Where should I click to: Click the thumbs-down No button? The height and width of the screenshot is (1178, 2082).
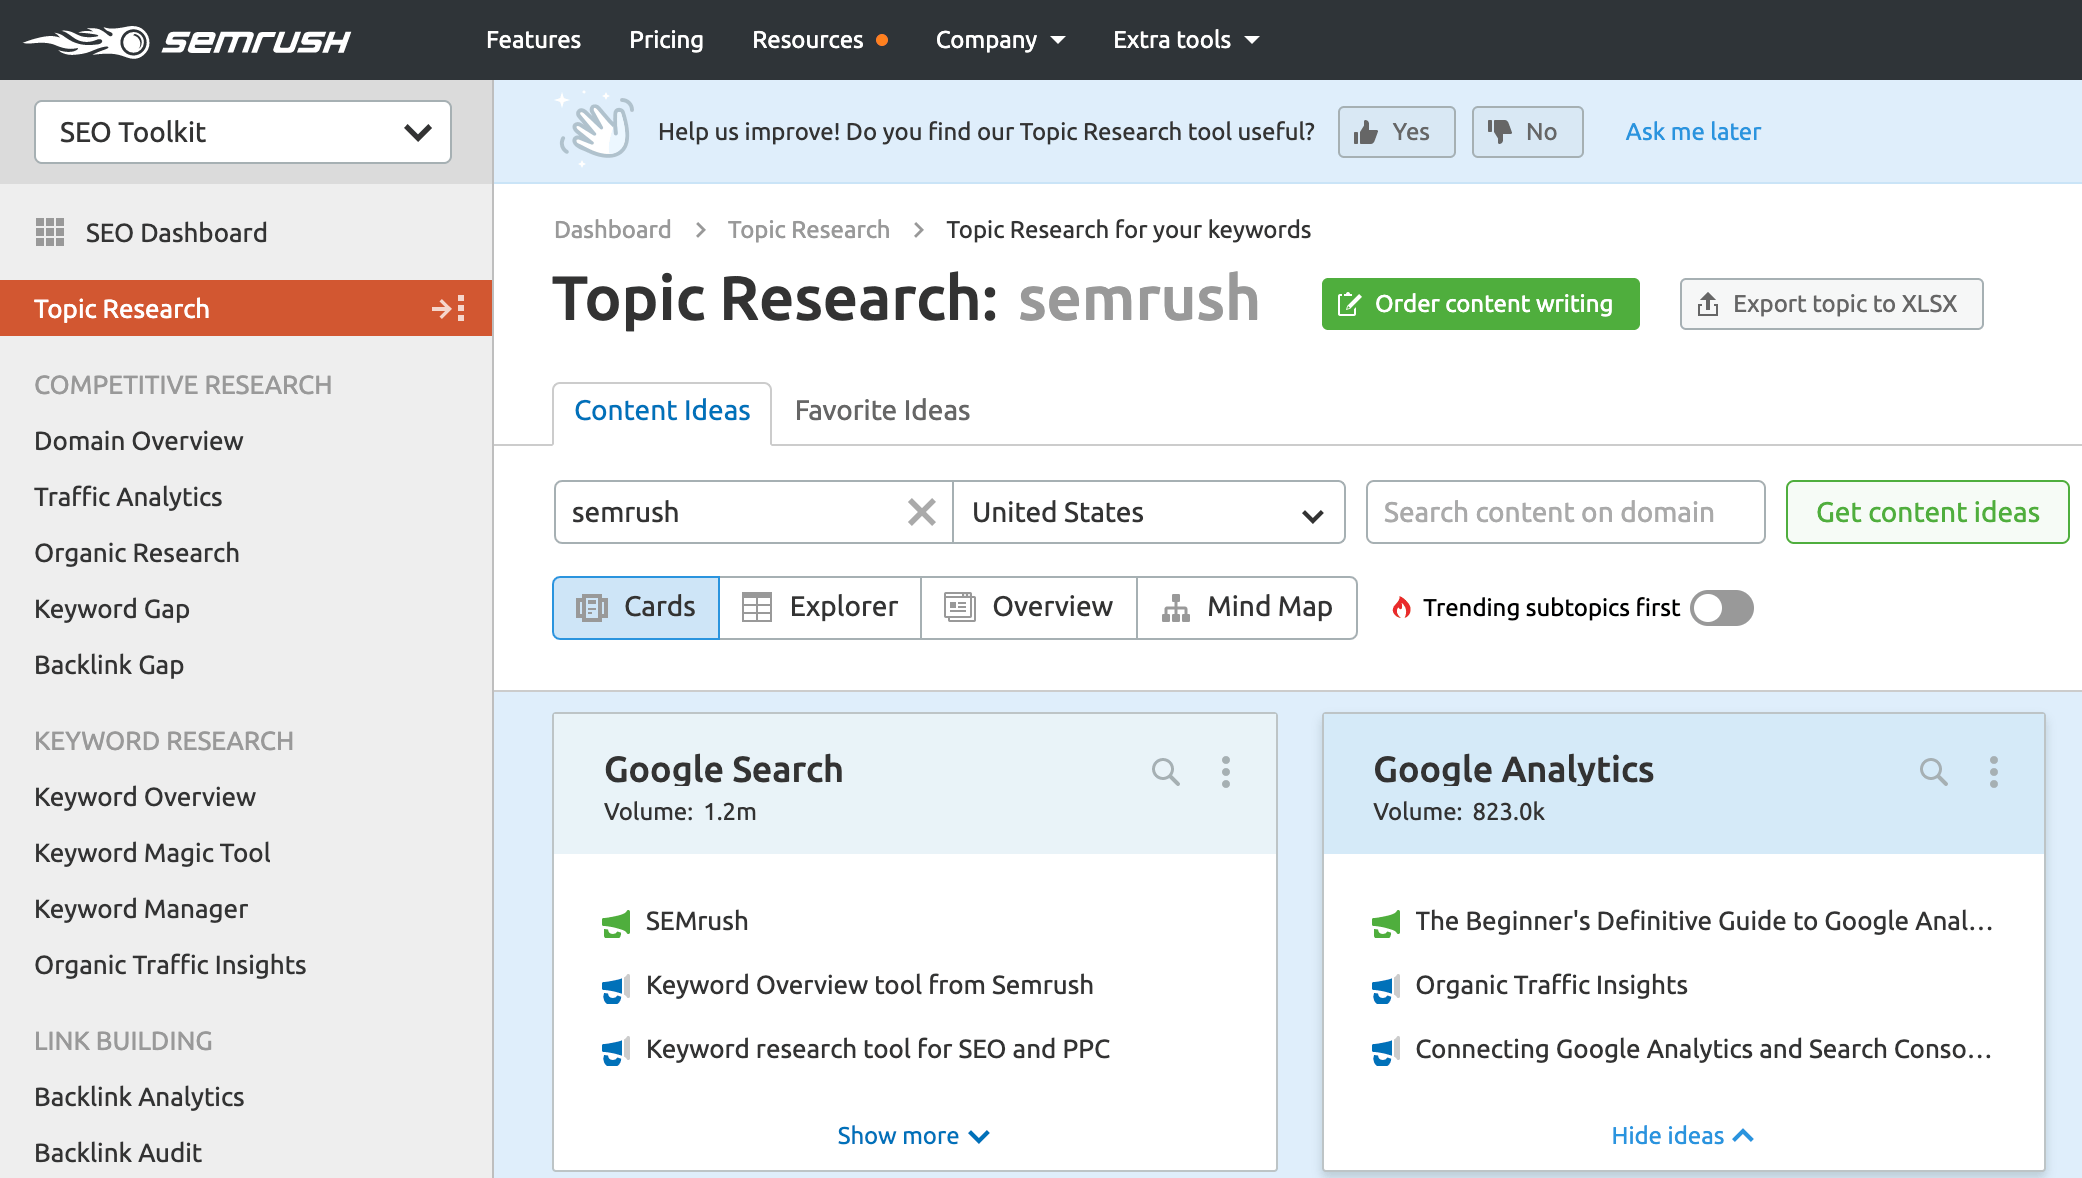point(1527,132)
